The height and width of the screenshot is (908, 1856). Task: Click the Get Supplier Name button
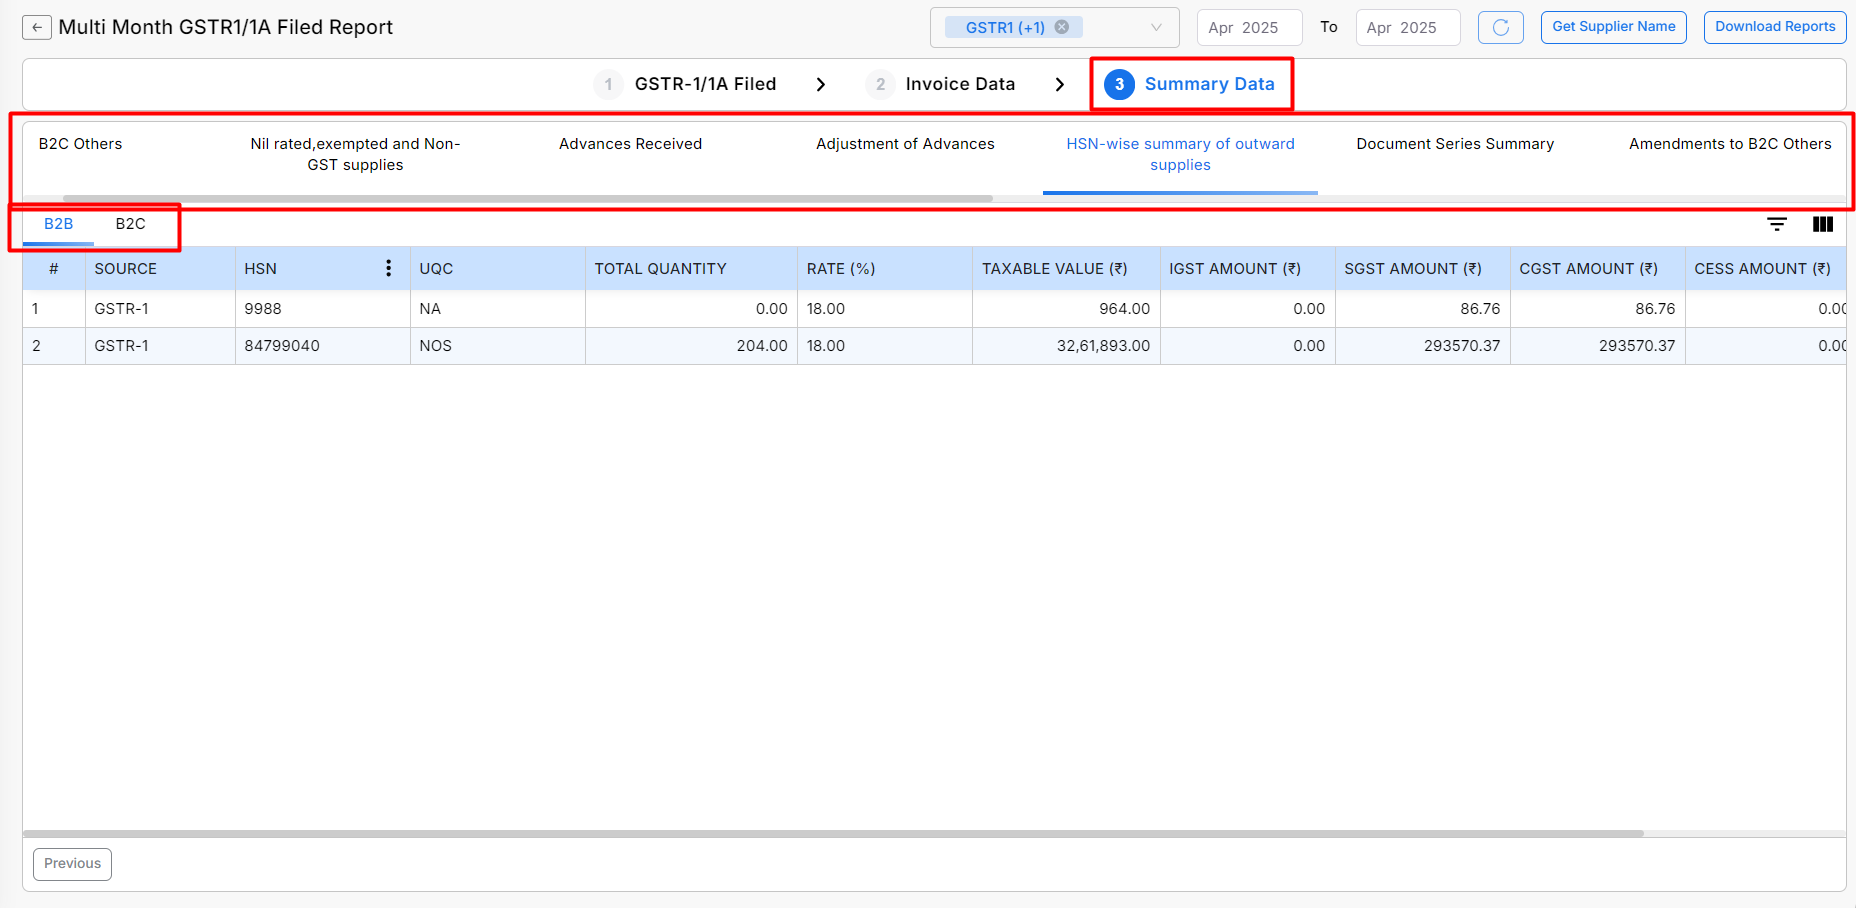click(x=1613, y=27)
